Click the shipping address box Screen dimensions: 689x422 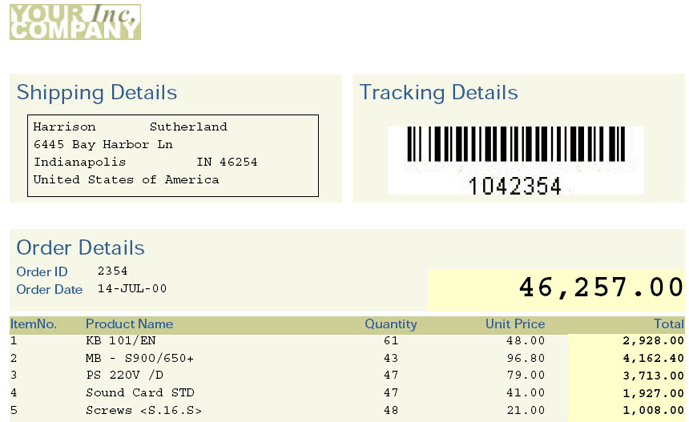pyautogui.click(x=173, y=156)
